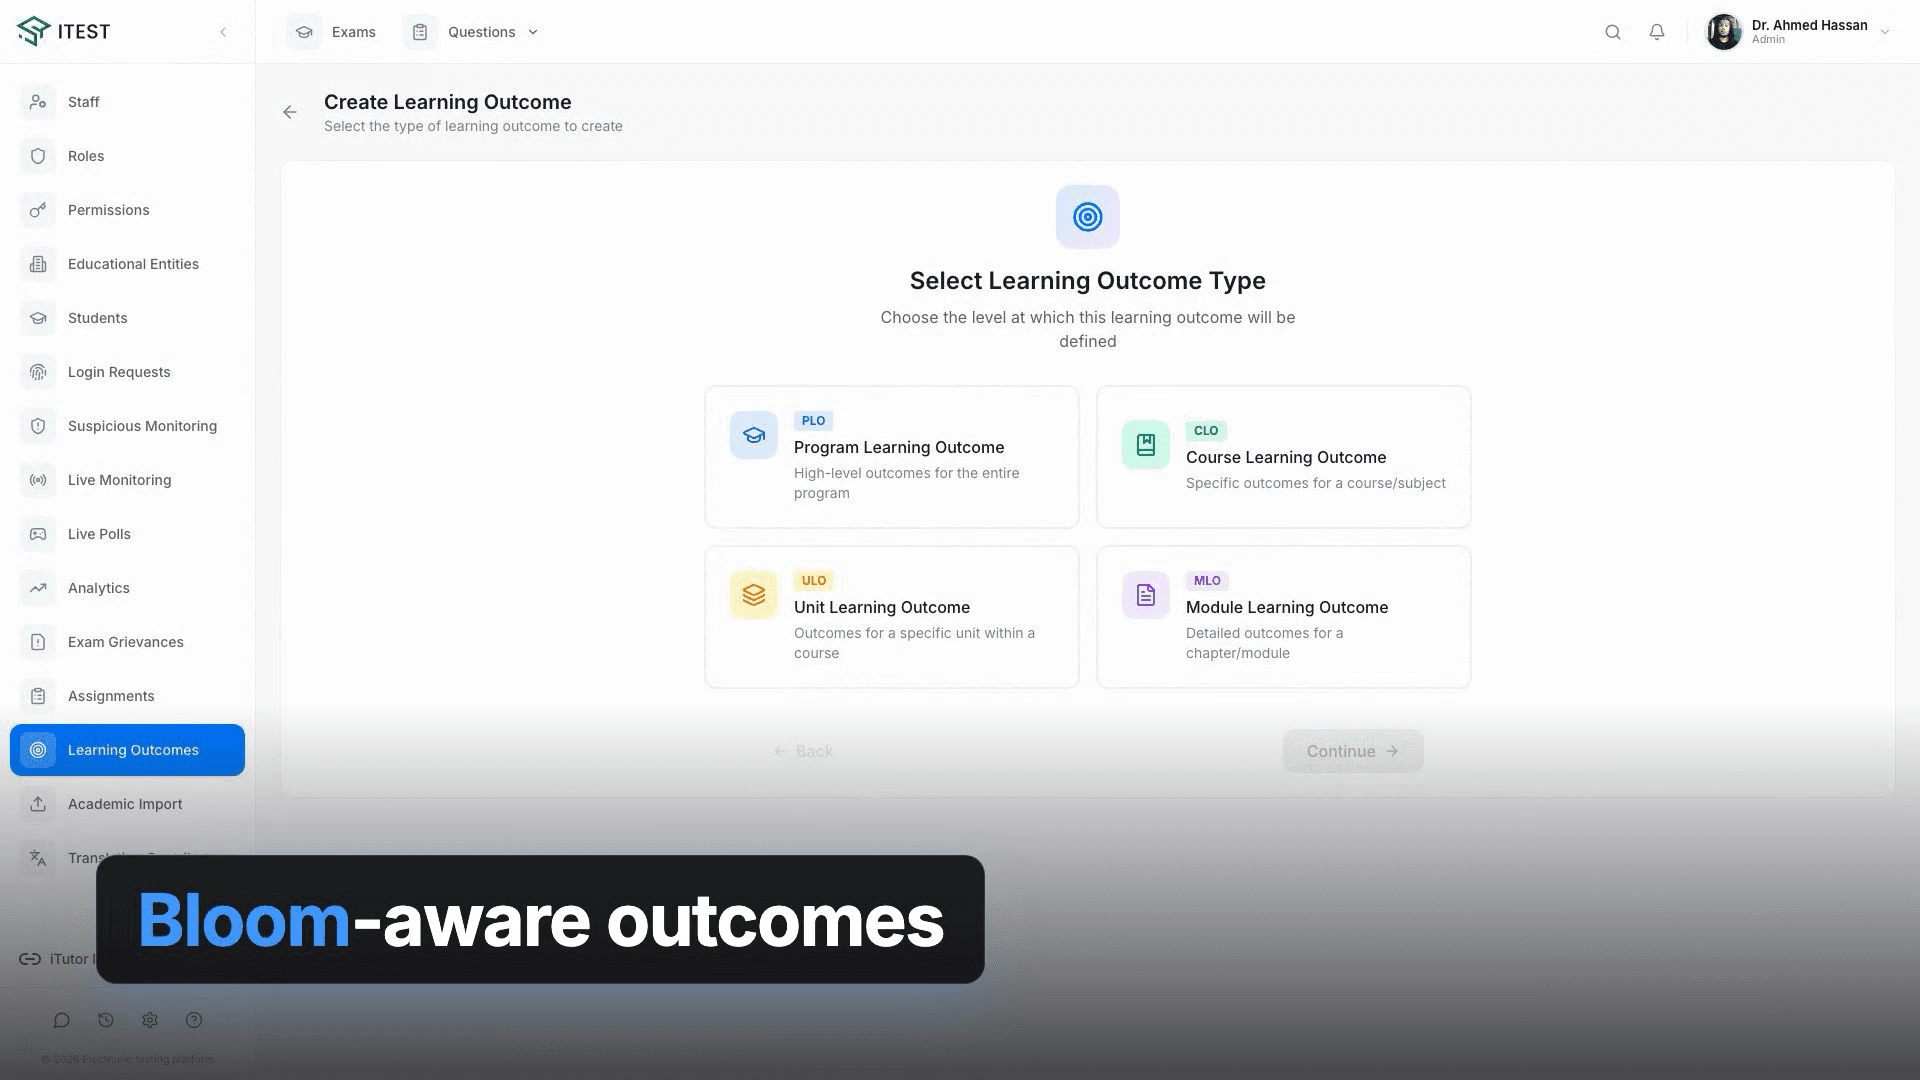Click the Live Monitoring broadcast icon
Image resolution: width=1920 pixels, height=1080 pixels.
pos(38,480)
